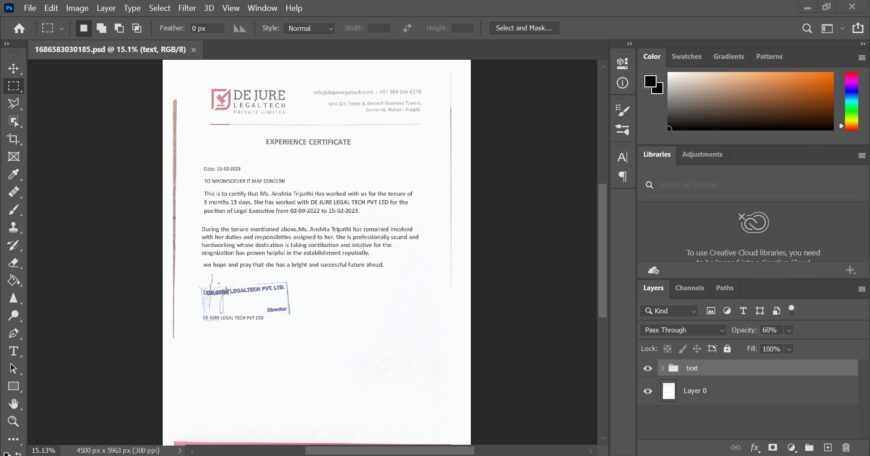Viewport: 870px width, 456px height.
Task: Select the Horizontal Type tool
Action: pyautogui.click(x=13, y=351)
